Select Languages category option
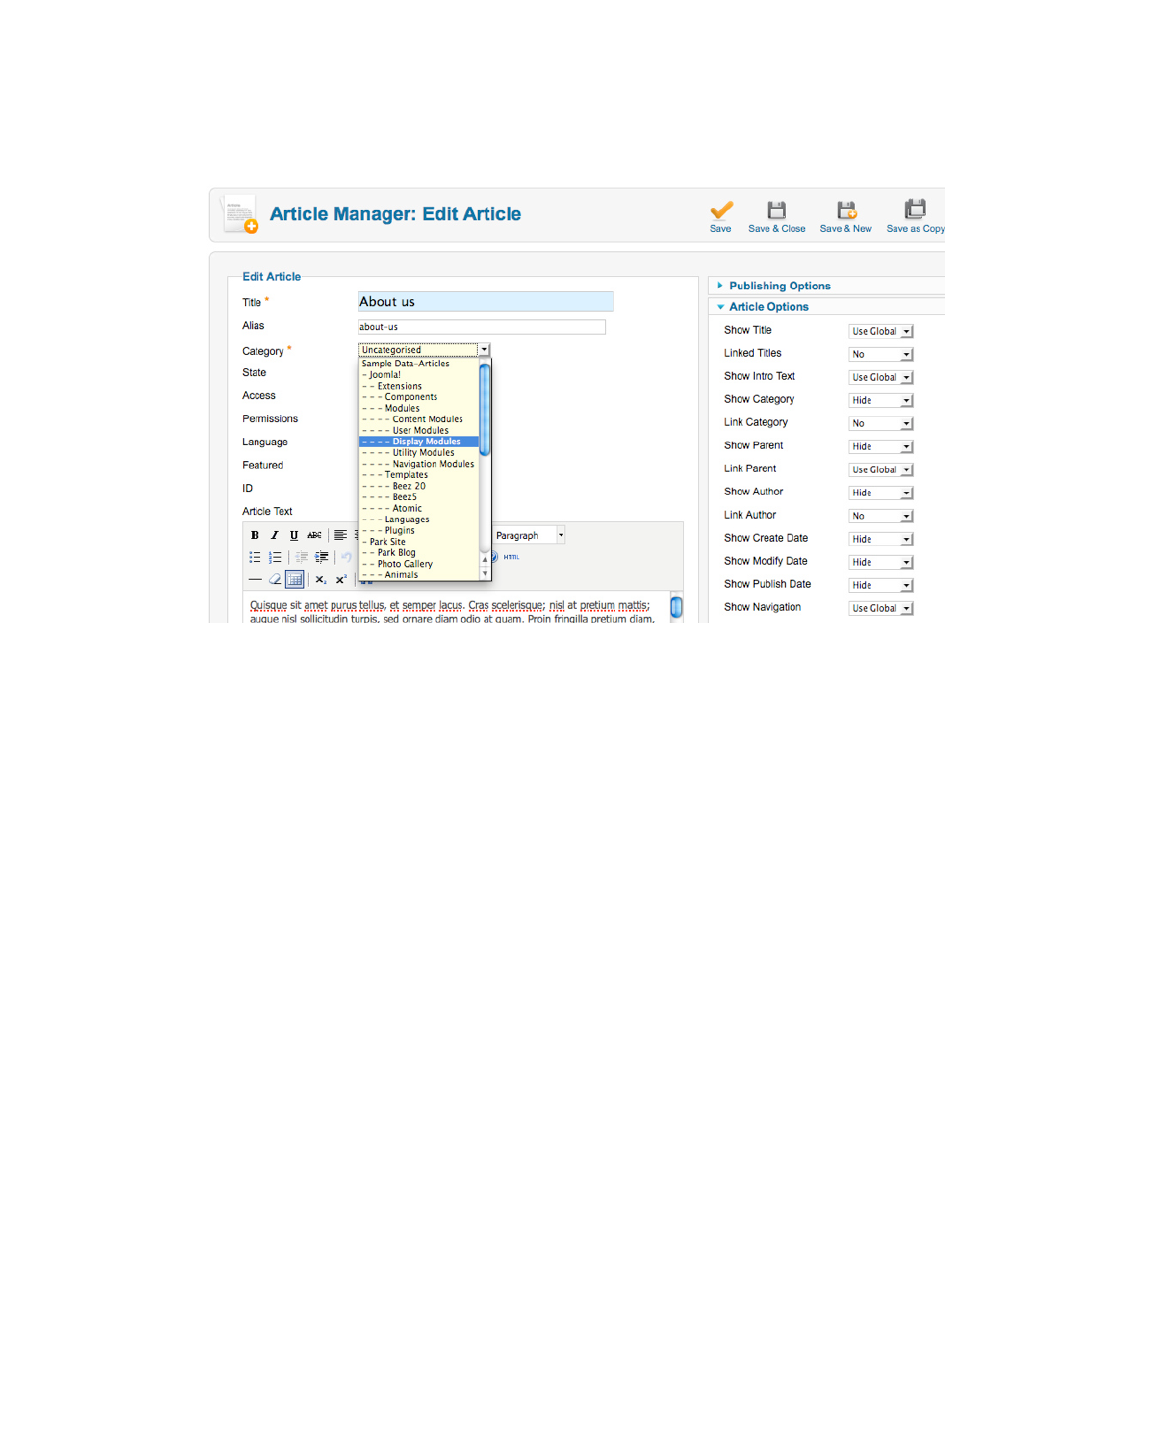Image resolution: width=1152 pixels, height=1440 pixels. pyautogui.click(x=419, y=520)
